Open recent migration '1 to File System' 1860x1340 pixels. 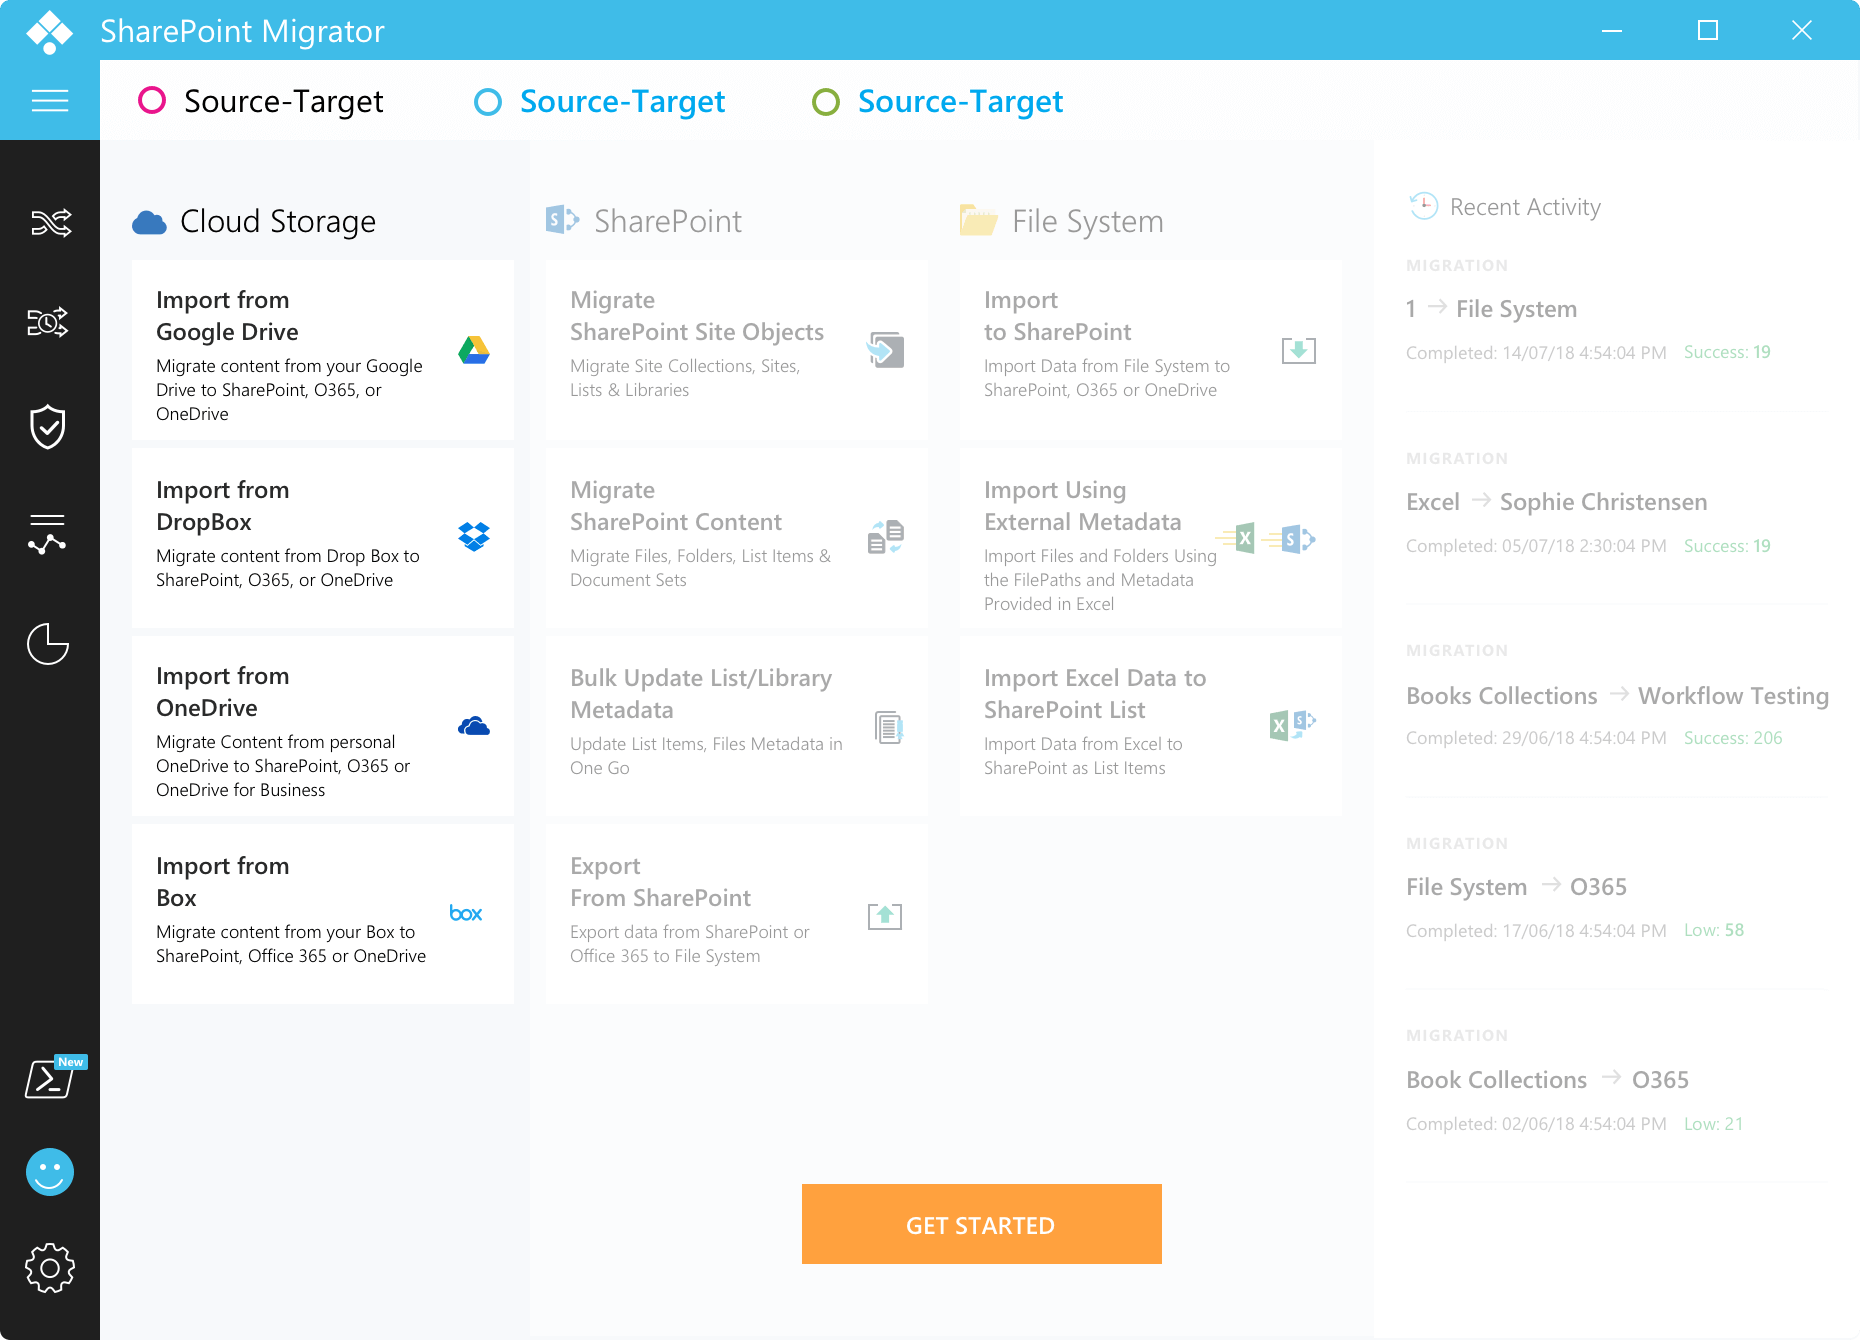pyautogui.click(x=1491, y=309)
